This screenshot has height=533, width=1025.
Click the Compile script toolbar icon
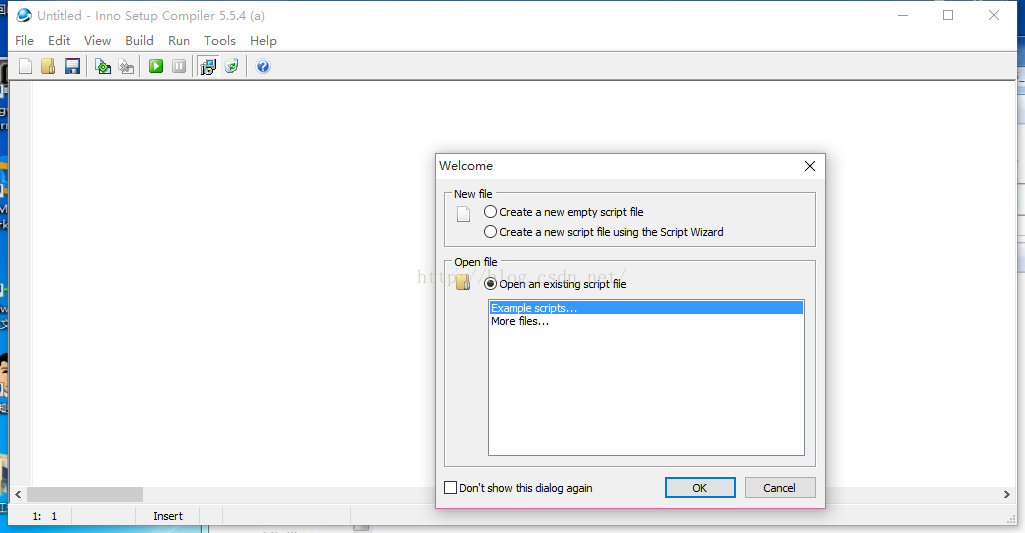pyautogui.click(x=103, y=66)
